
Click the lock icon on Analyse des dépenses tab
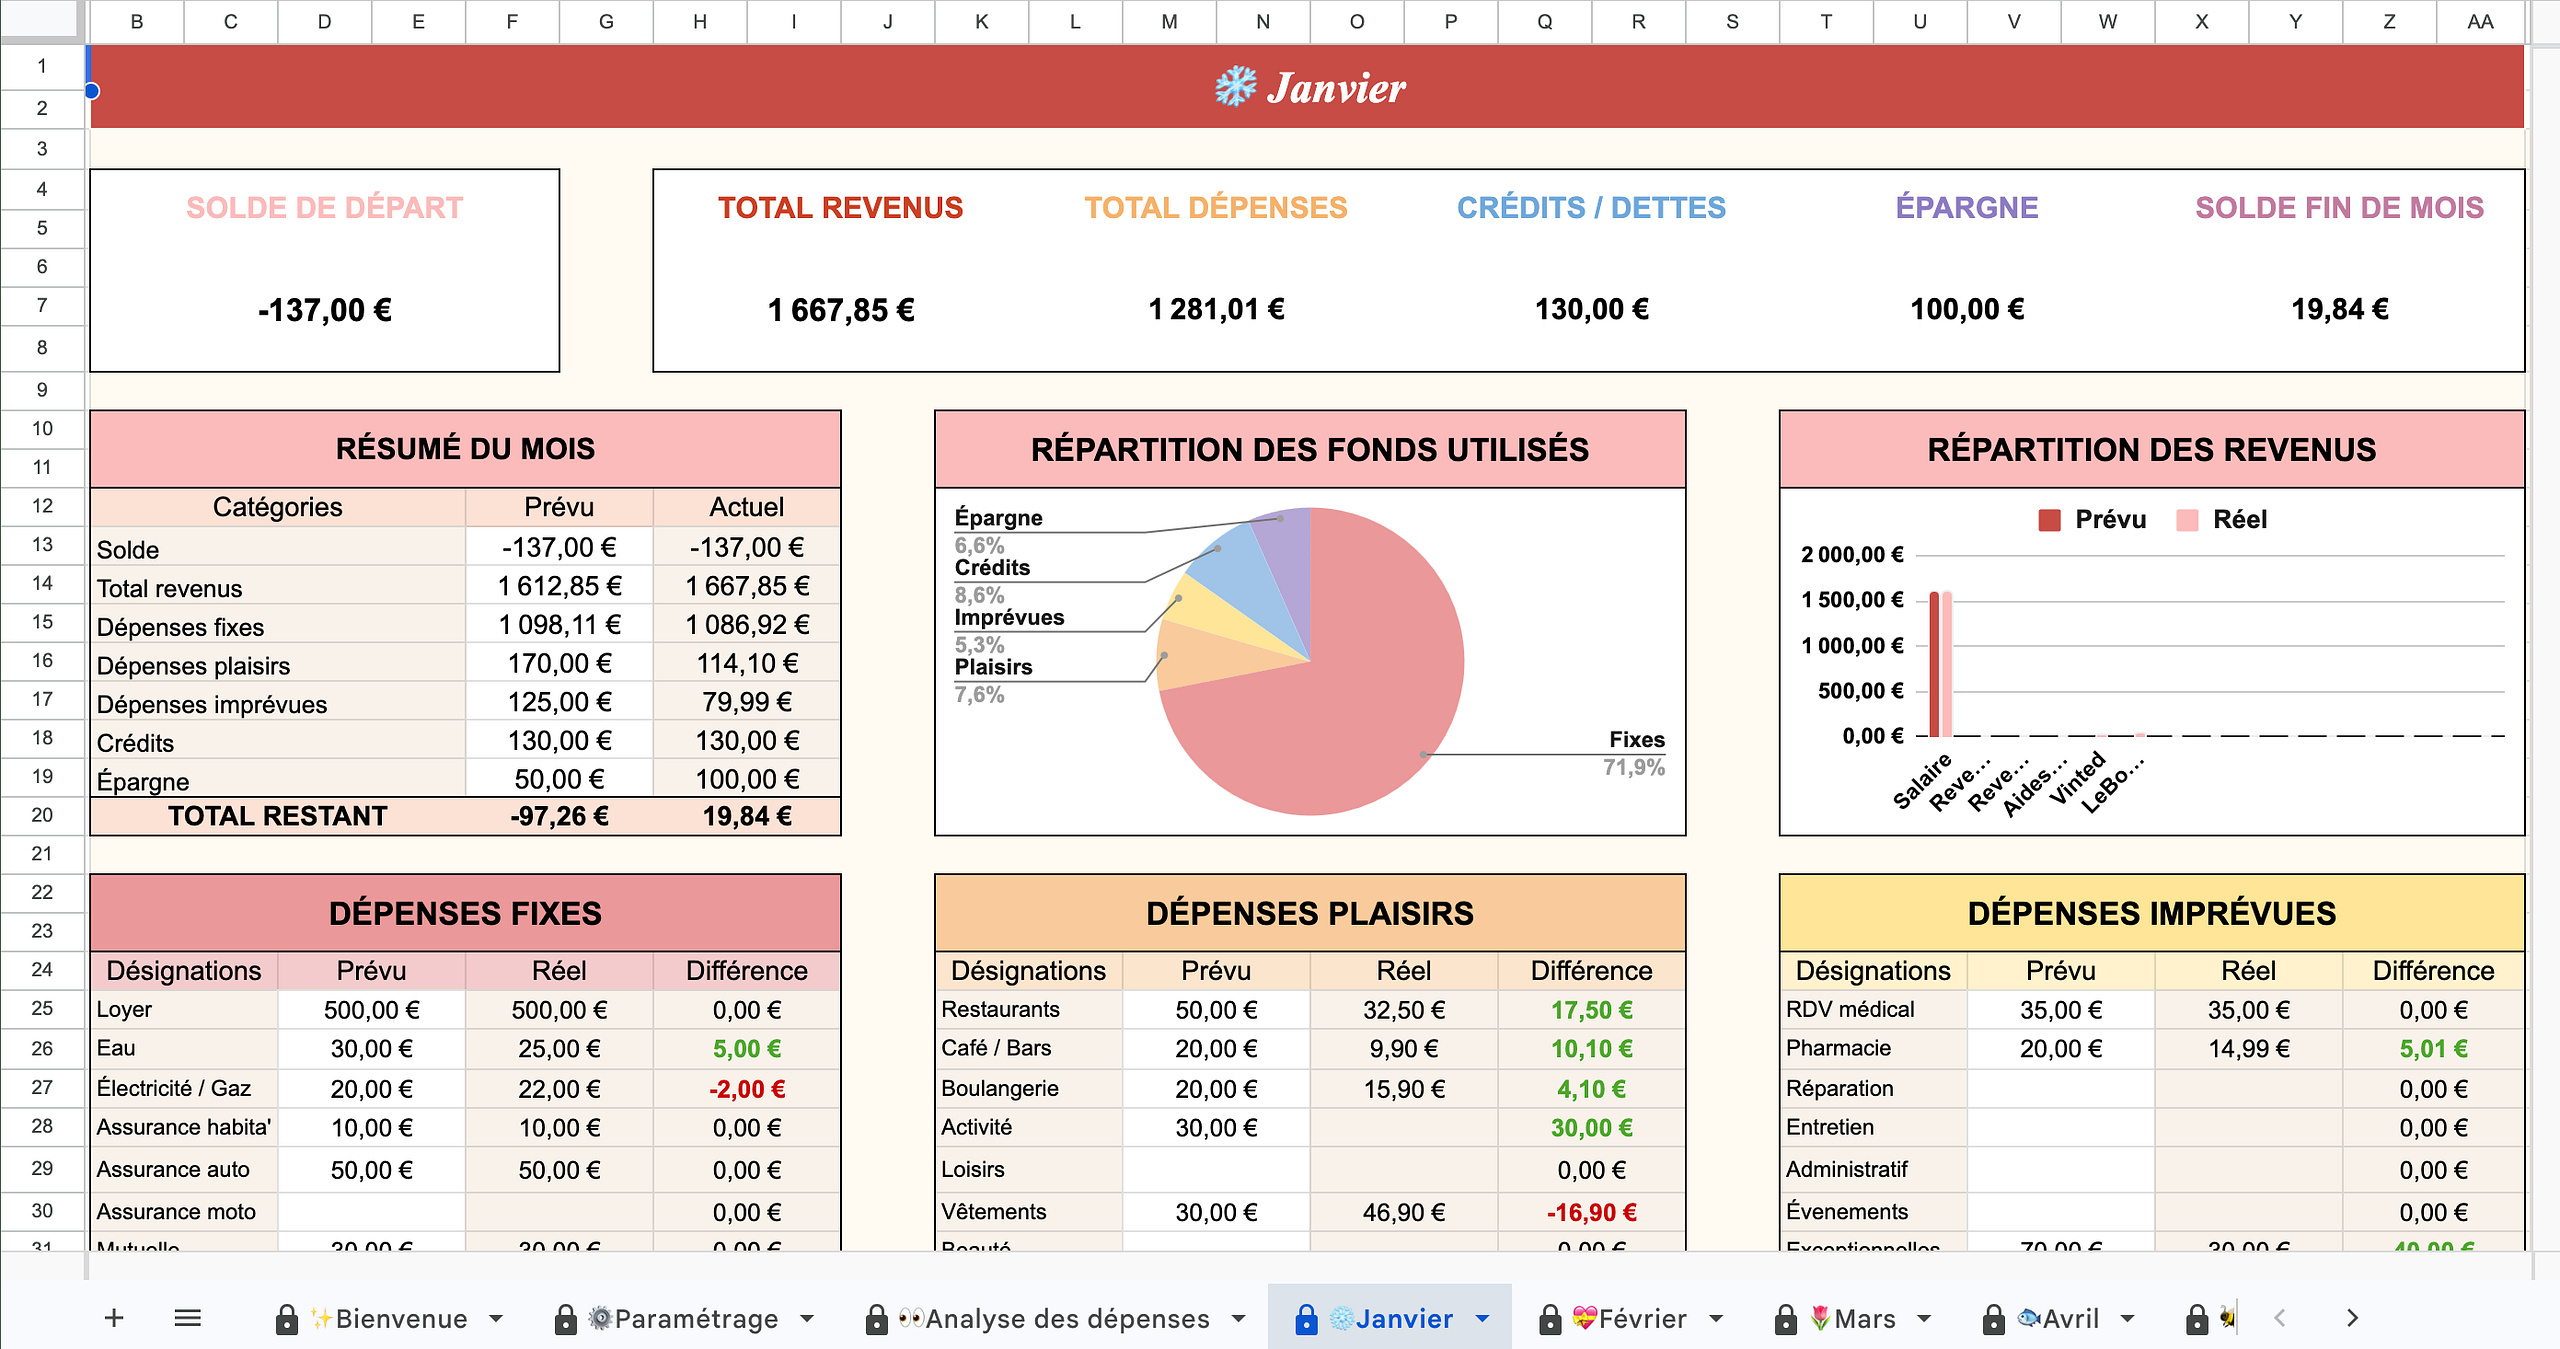pyautogui.click(x=876, y=1319)
